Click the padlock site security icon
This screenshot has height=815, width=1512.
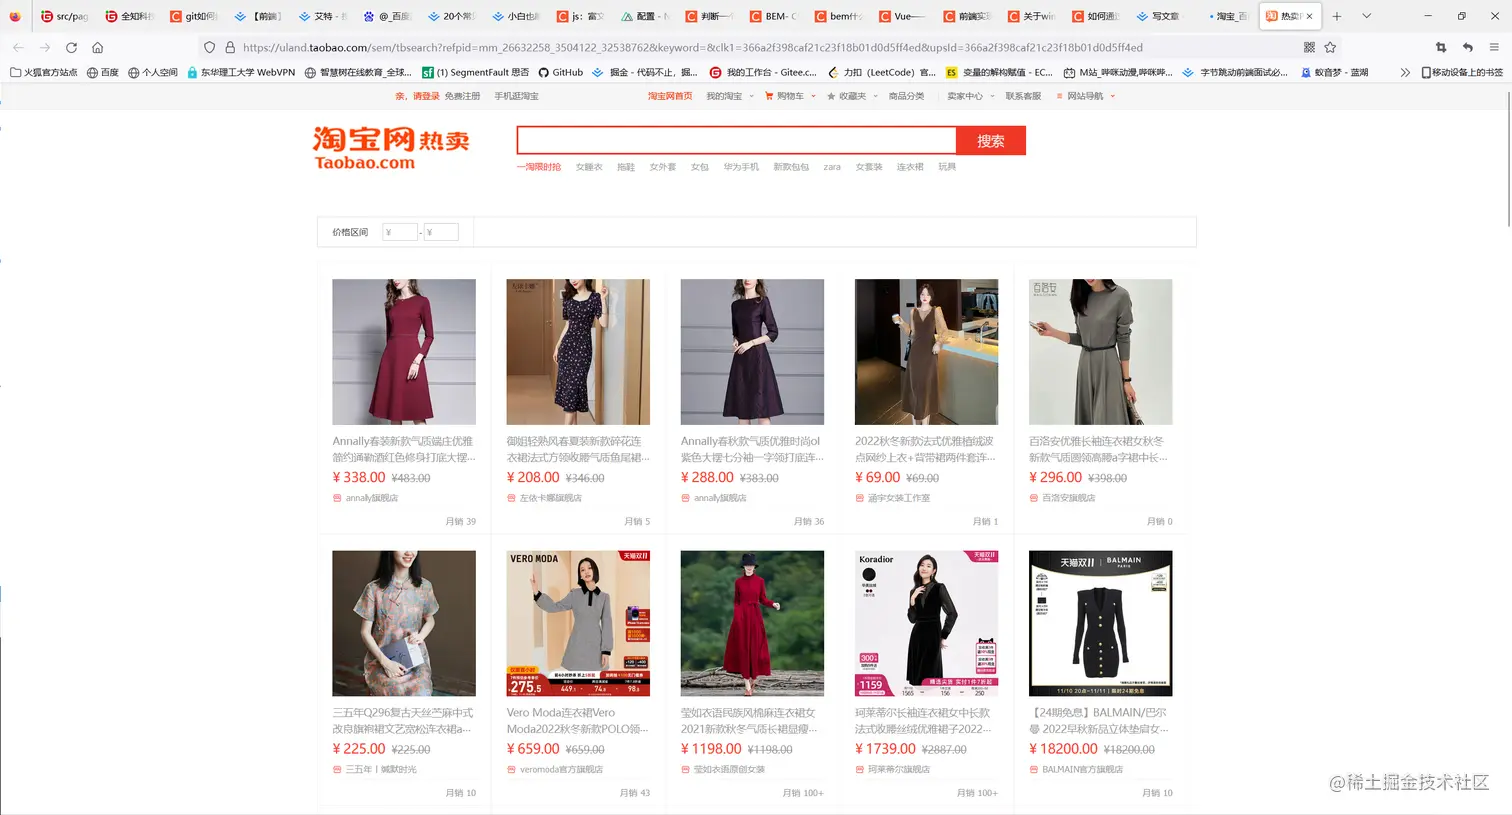[x=230, y=47]
